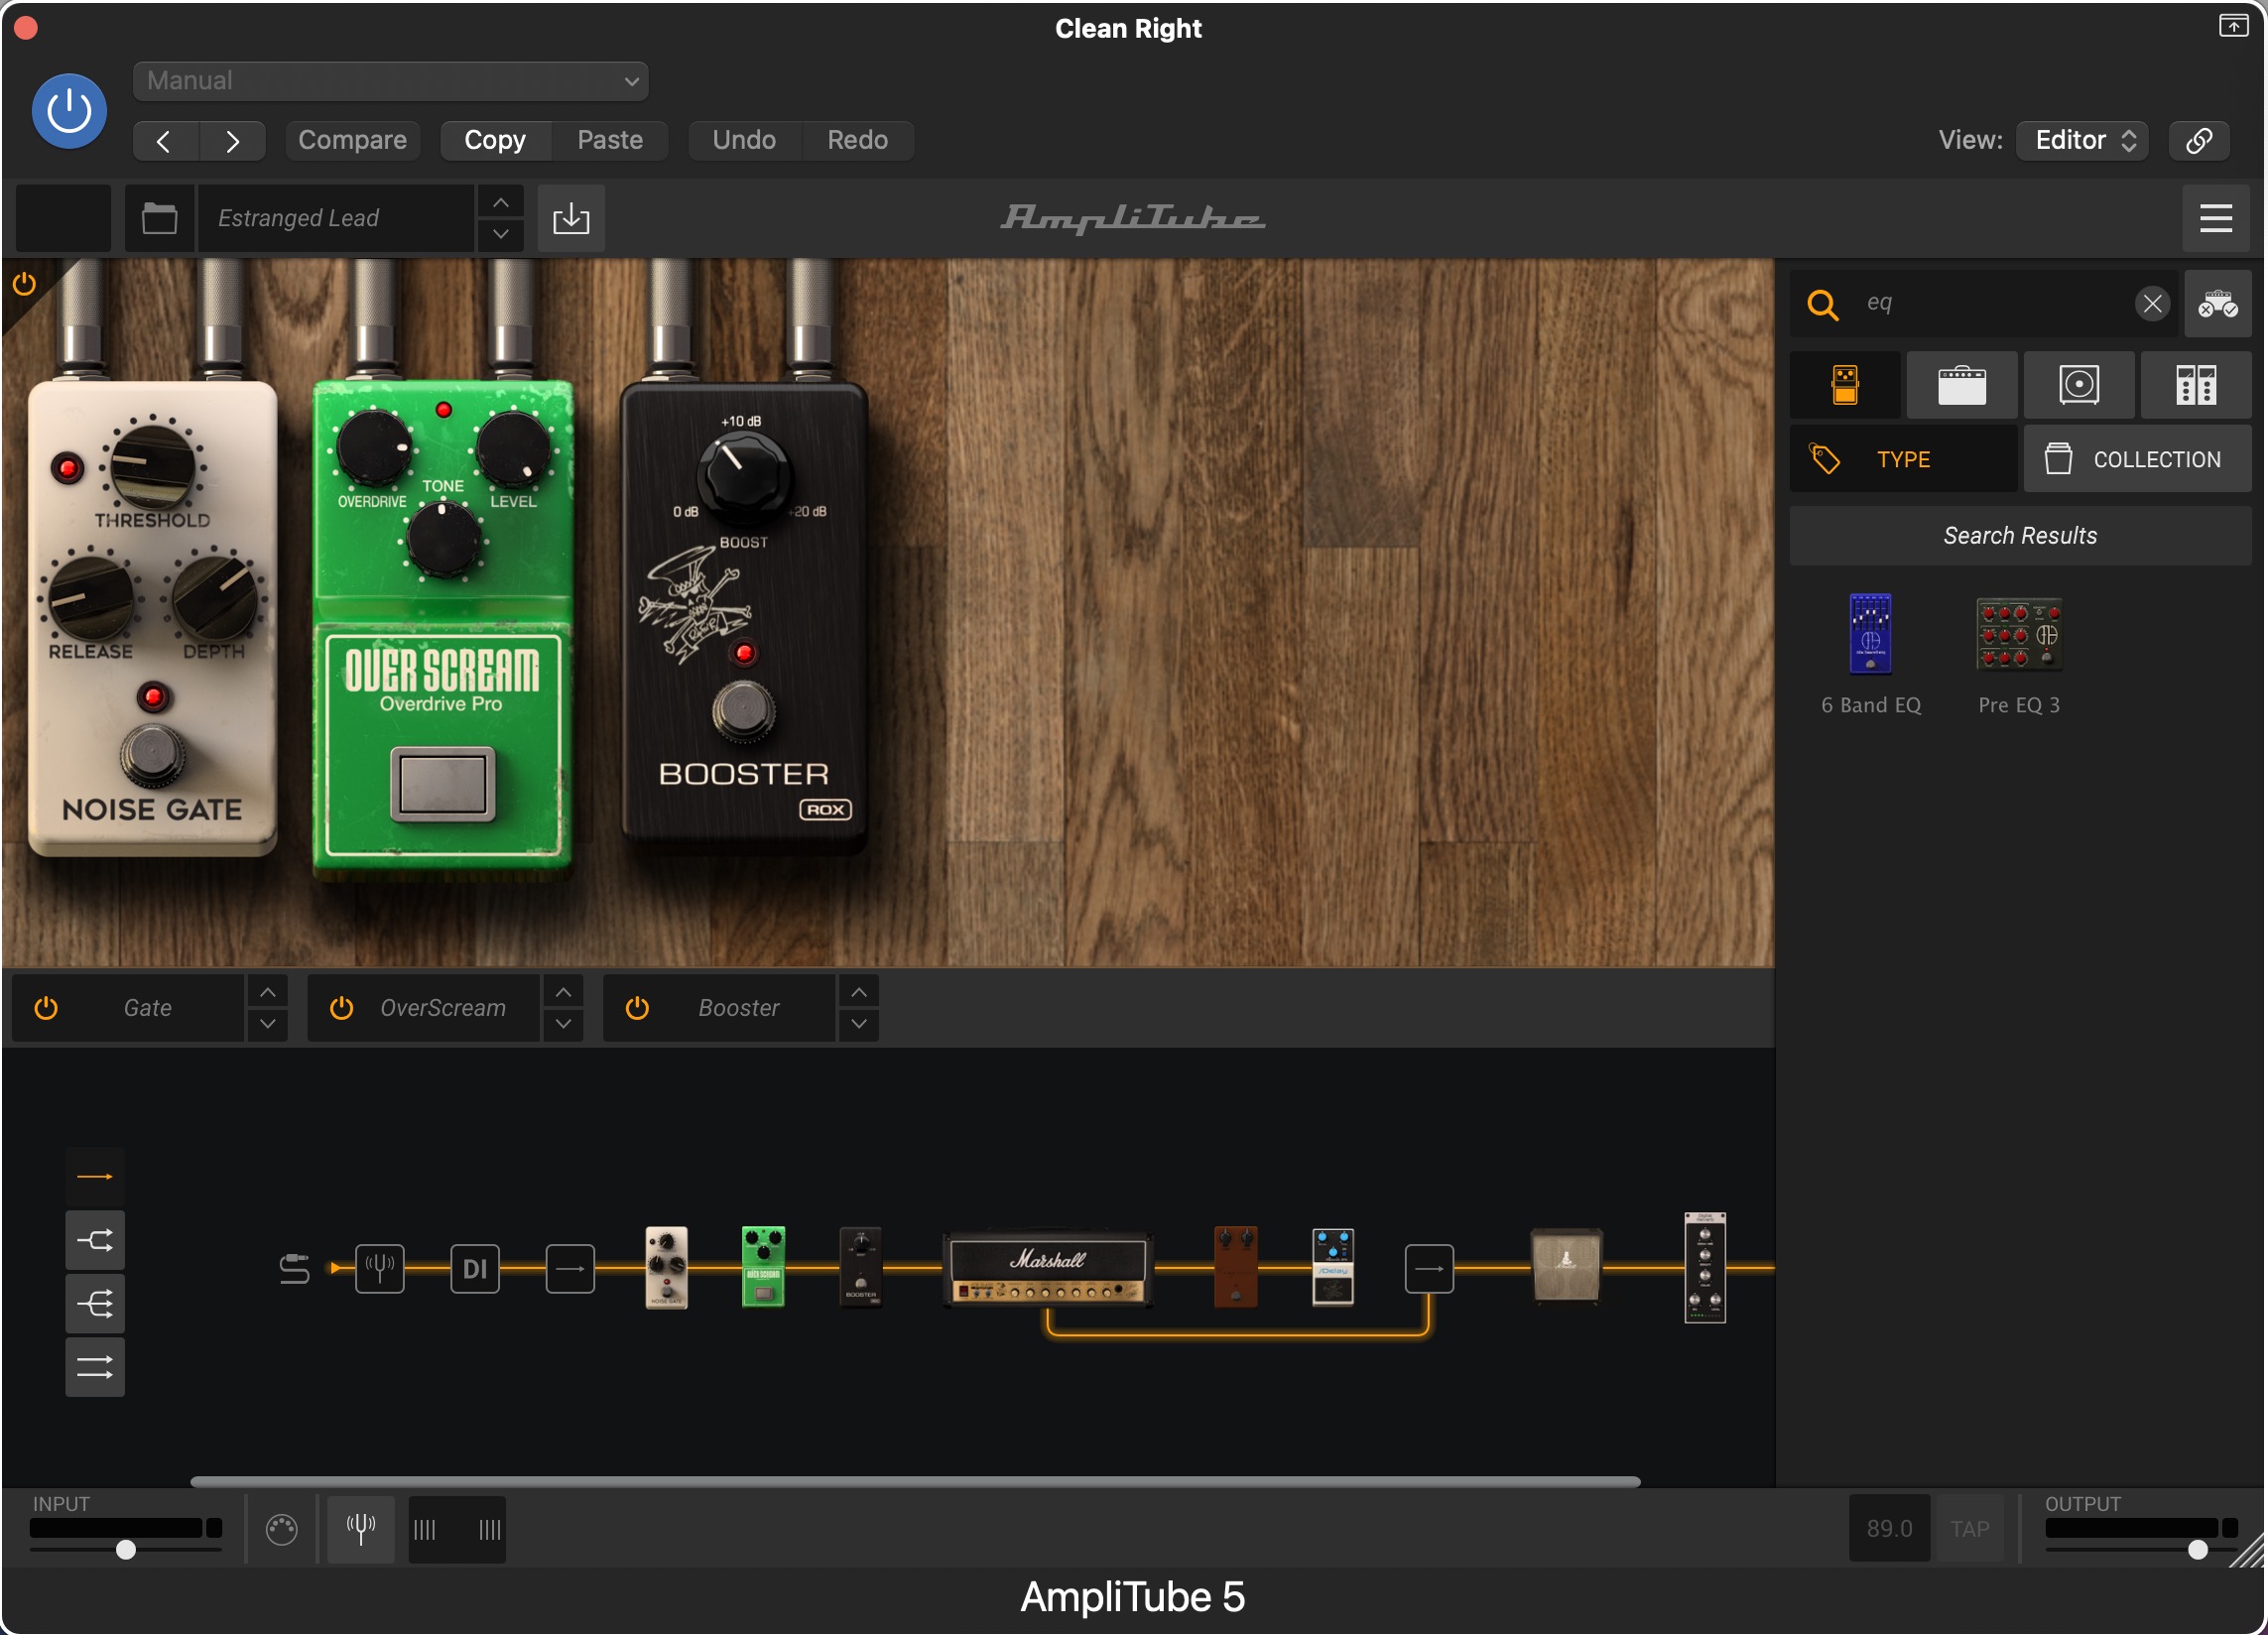The width and height of the screenshot is (2268, 1635).
Task: Select the three-way split routing icon
Action: pos(95,1304)
